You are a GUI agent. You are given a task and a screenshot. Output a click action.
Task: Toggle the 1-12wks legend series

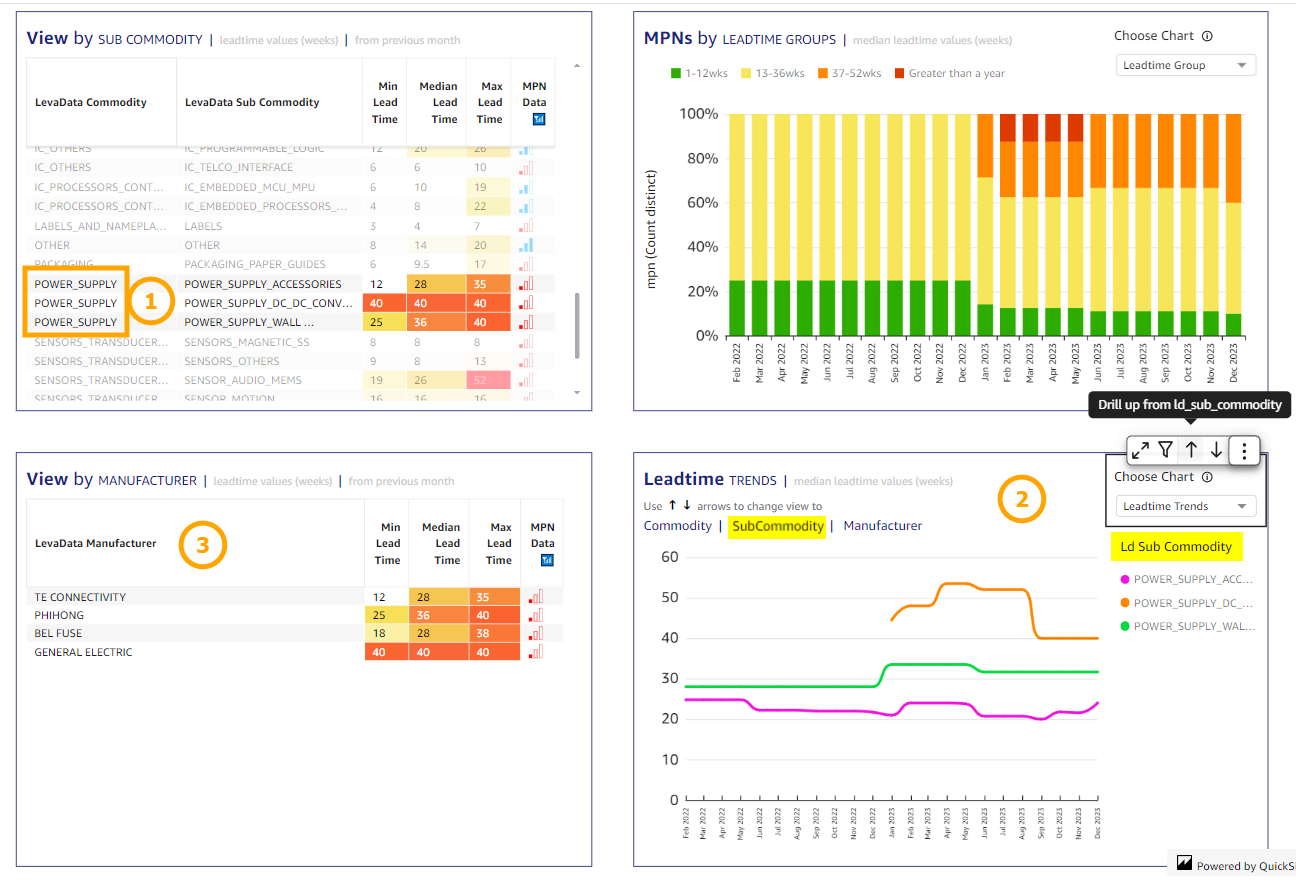pos(700,73)
